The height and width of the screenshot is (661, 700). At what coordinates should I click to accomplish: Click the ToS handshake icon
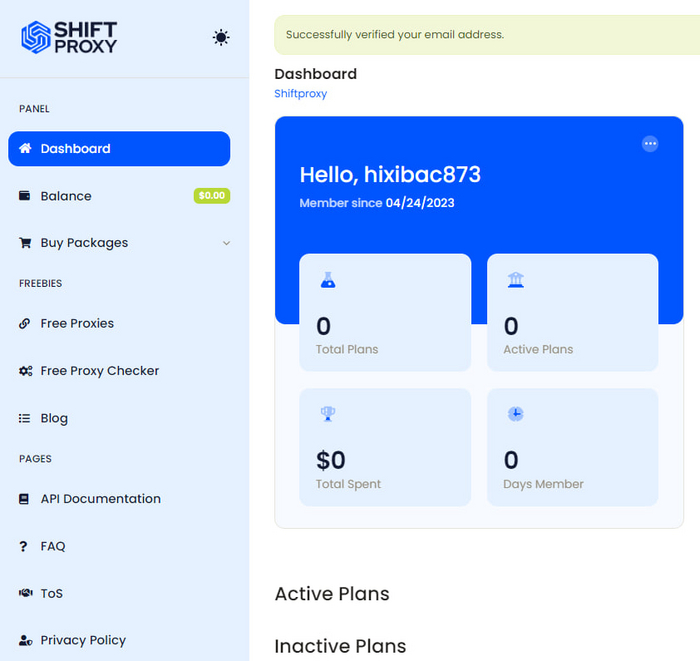[25, 593]
